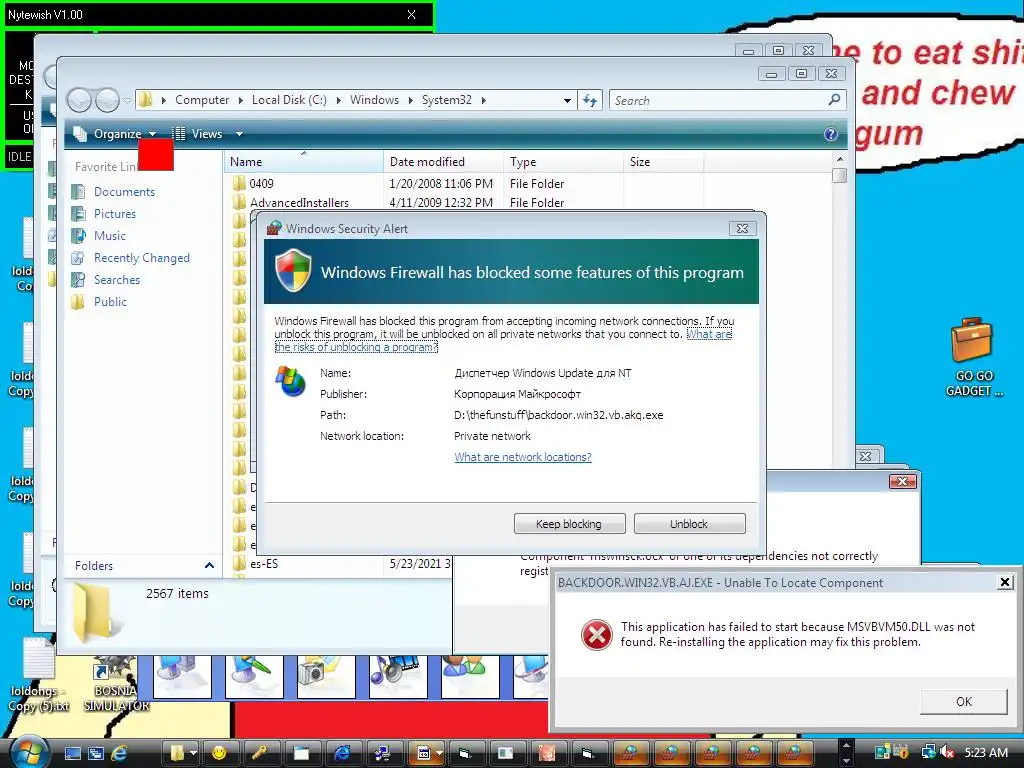Image resolution: width=1024 pixels, height=768 pixels.
Task: Click the network computers taskbar button
Action: [x=383, y=753]
